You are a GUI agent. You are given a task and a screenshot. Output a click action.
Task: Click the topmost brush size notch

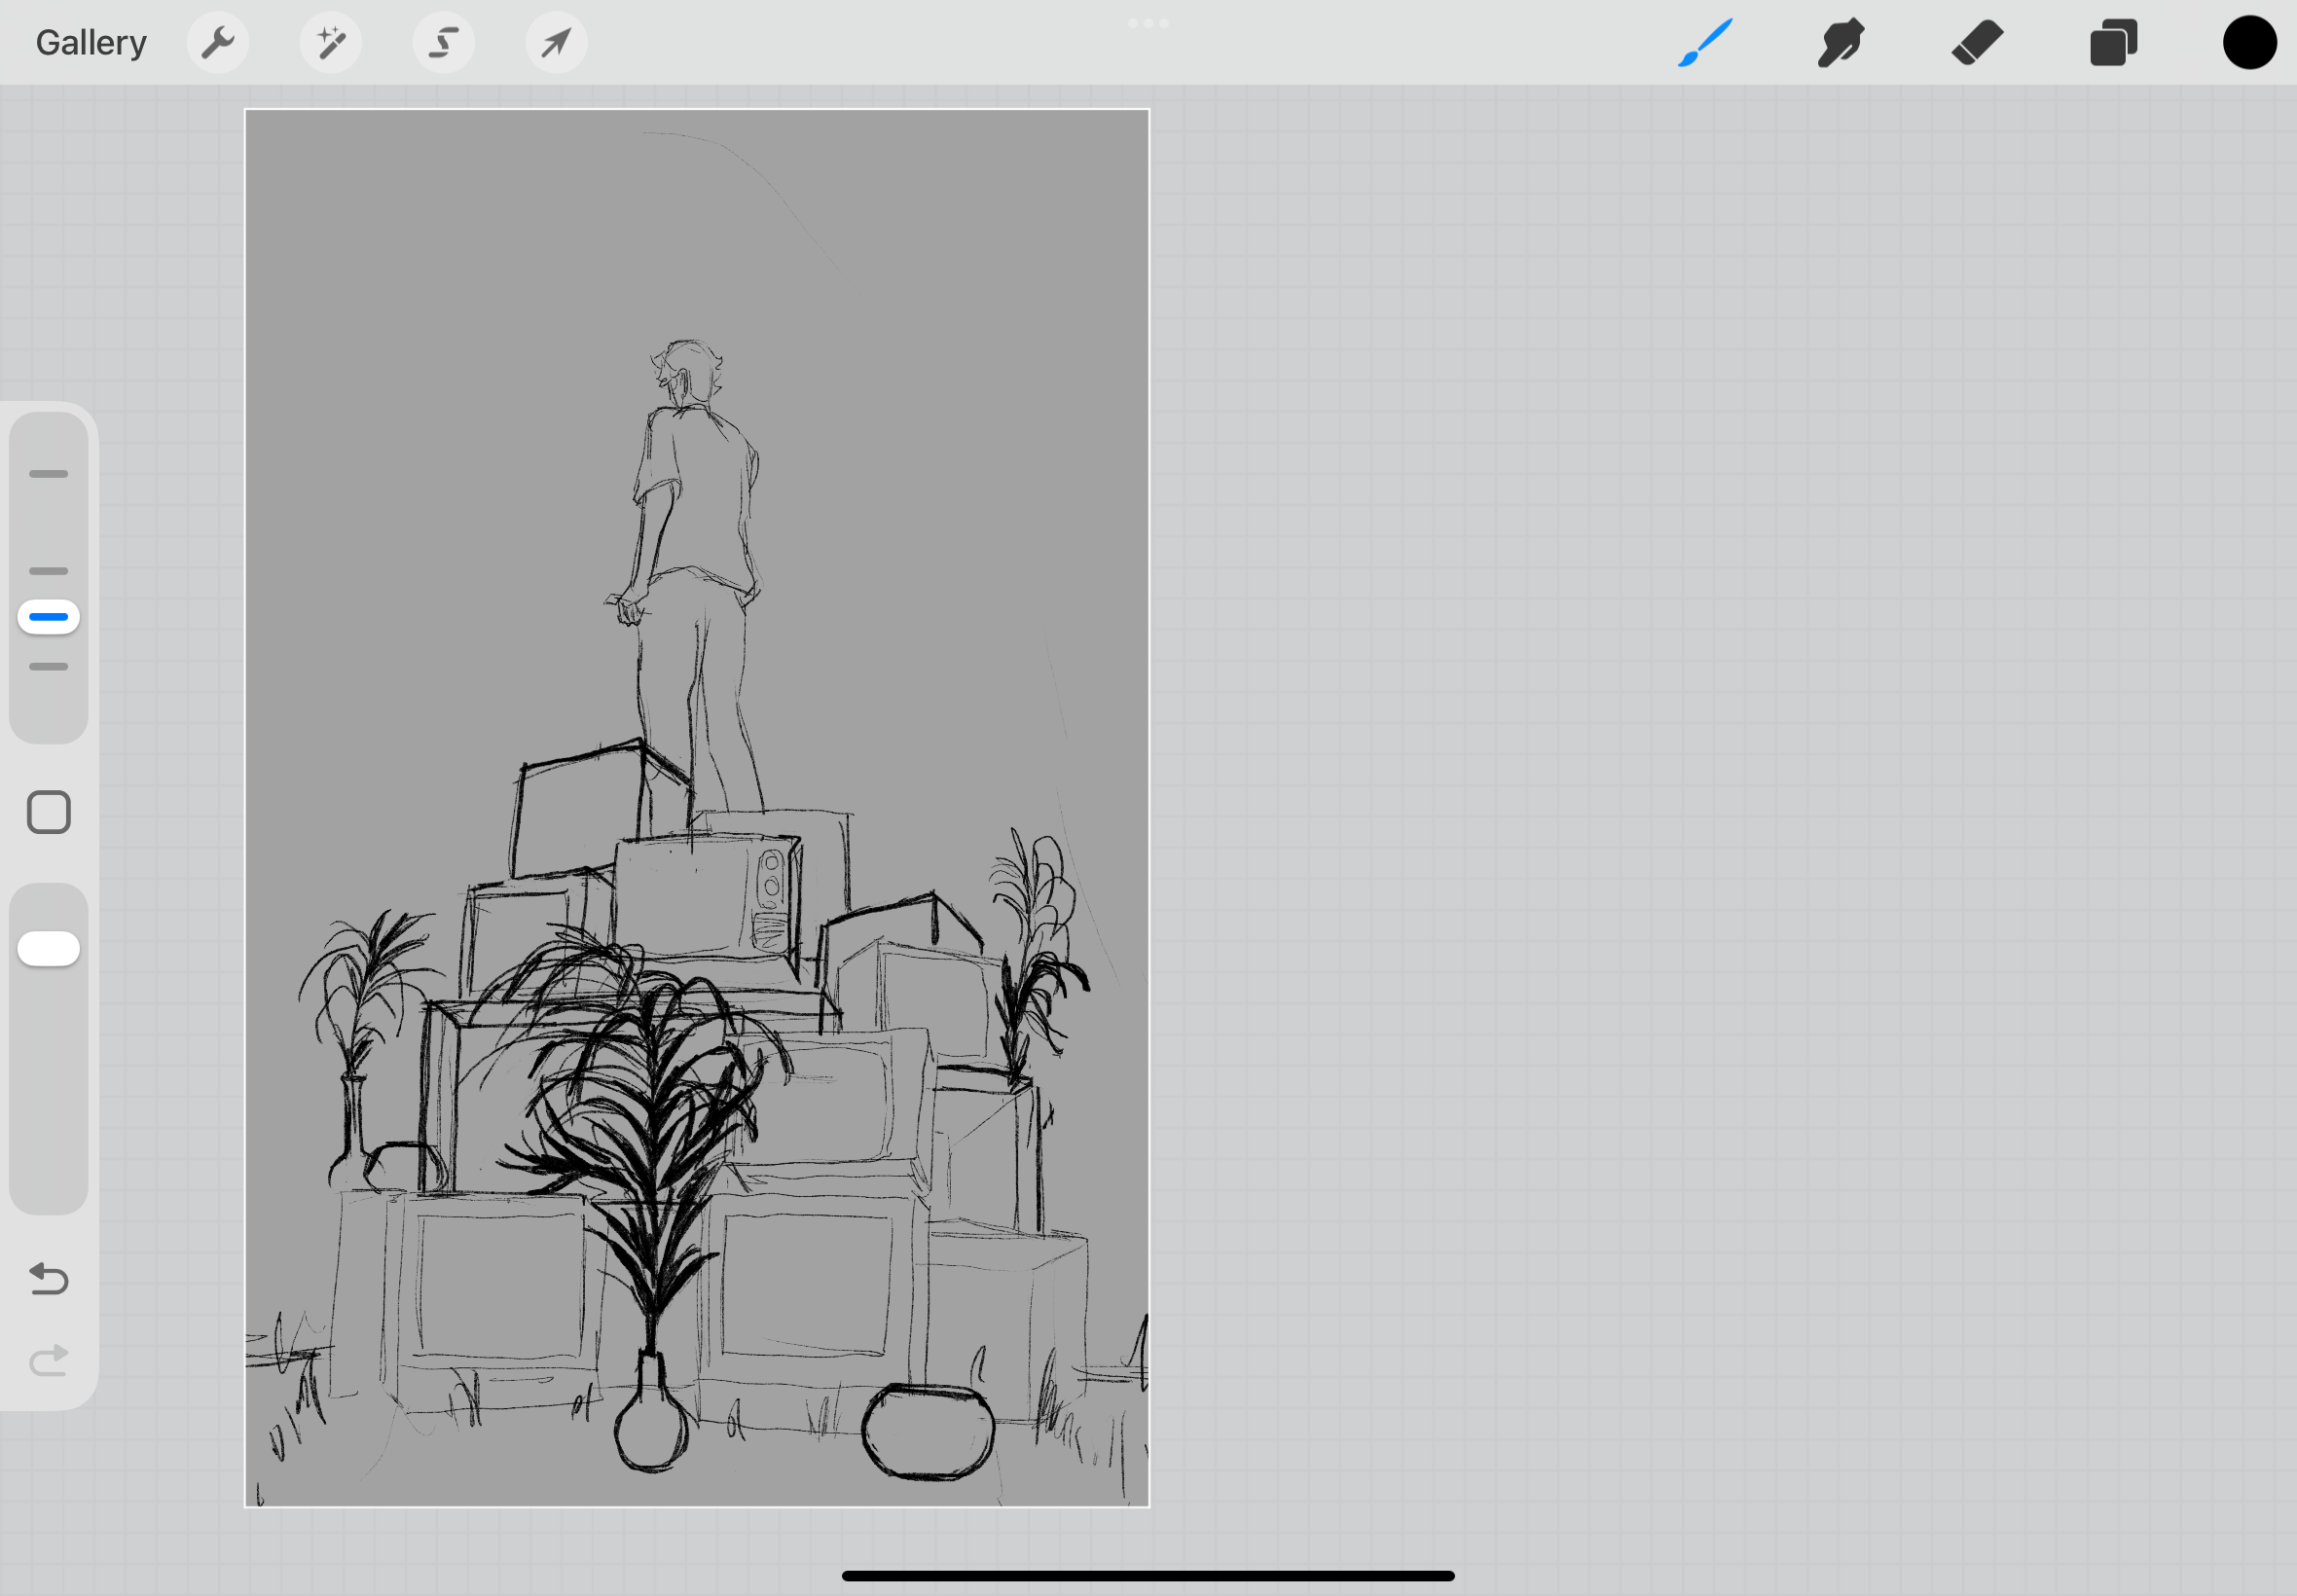click(x=49, y=474)
